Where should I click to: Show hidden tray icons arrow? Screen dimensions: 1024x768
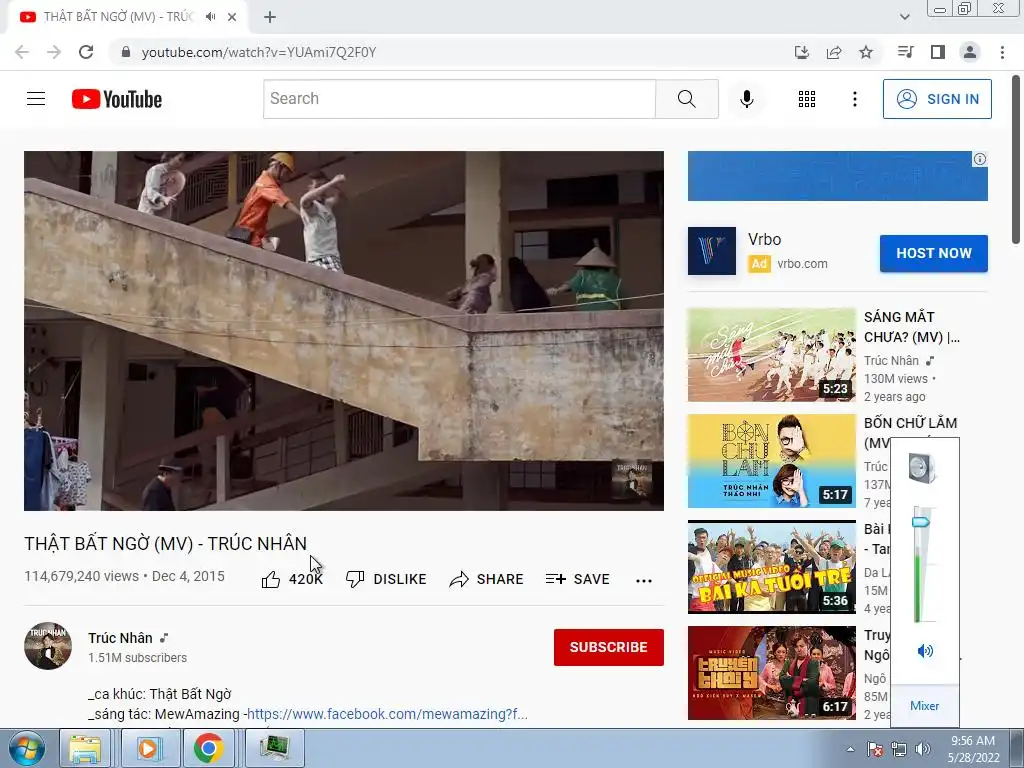pos(850,749)
